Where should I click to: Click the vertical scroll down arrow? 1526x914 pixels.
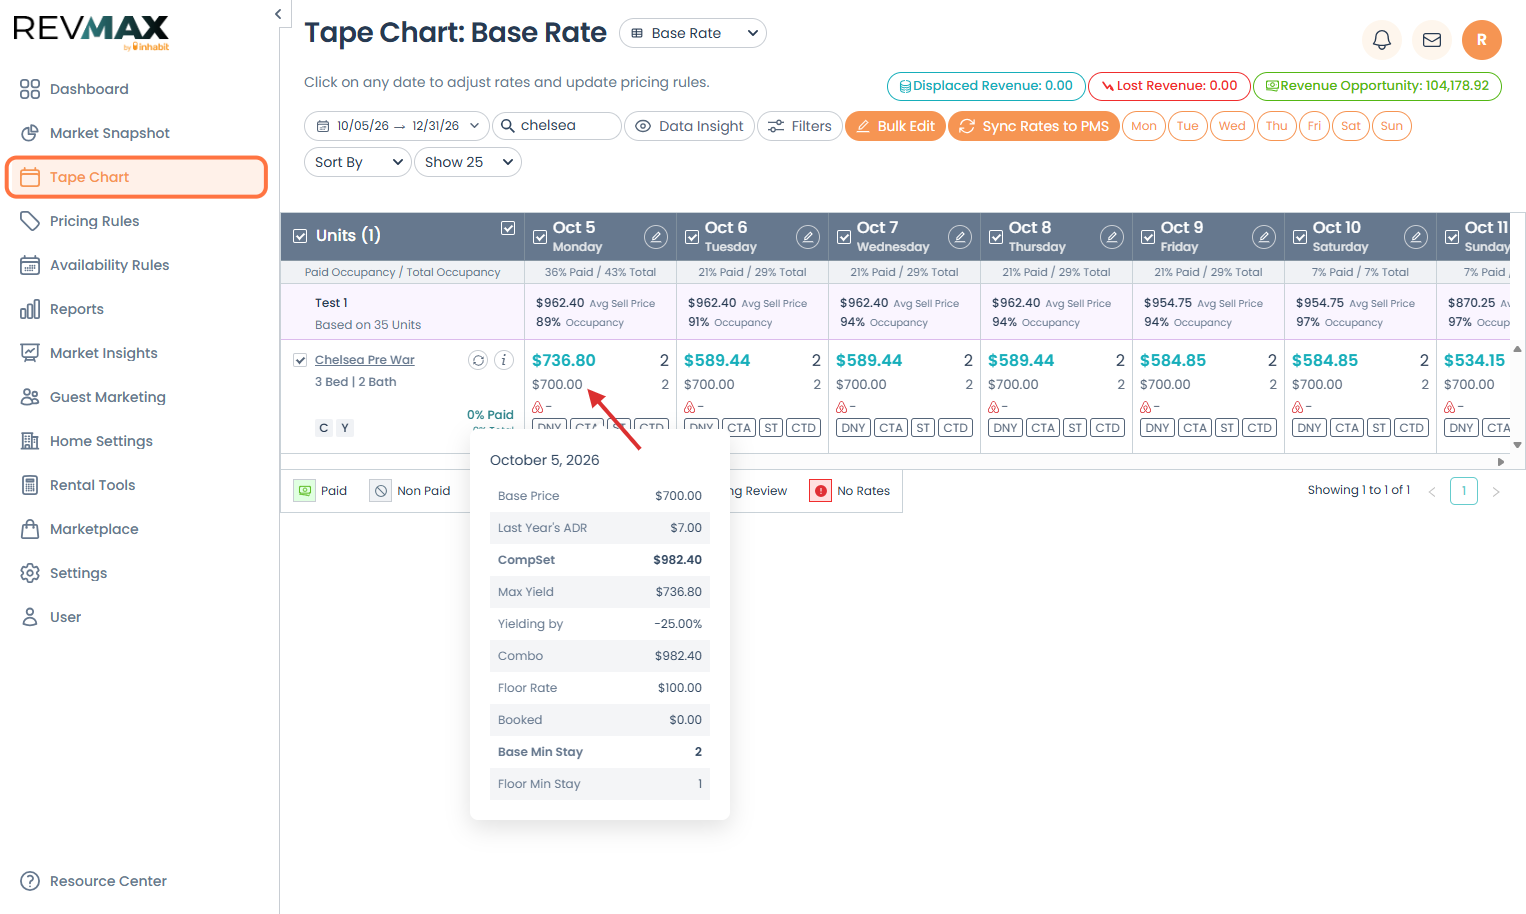pos(1518,445)
